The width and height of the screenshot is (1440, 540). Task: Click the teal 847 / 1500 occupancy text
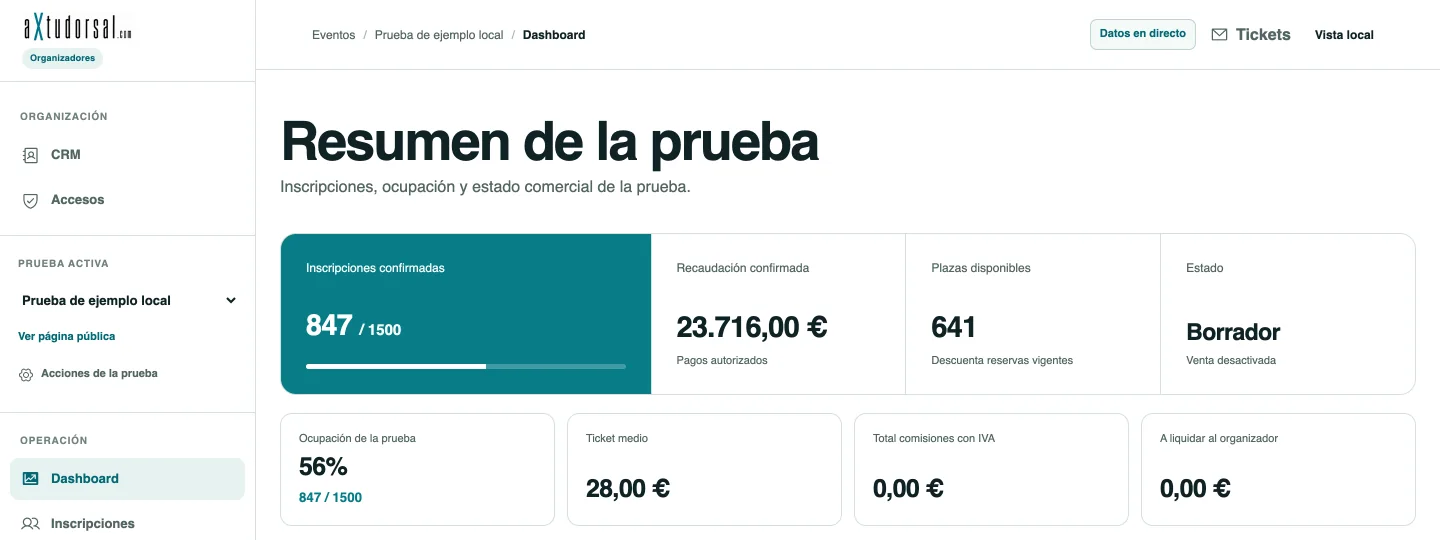coord(330,497)
